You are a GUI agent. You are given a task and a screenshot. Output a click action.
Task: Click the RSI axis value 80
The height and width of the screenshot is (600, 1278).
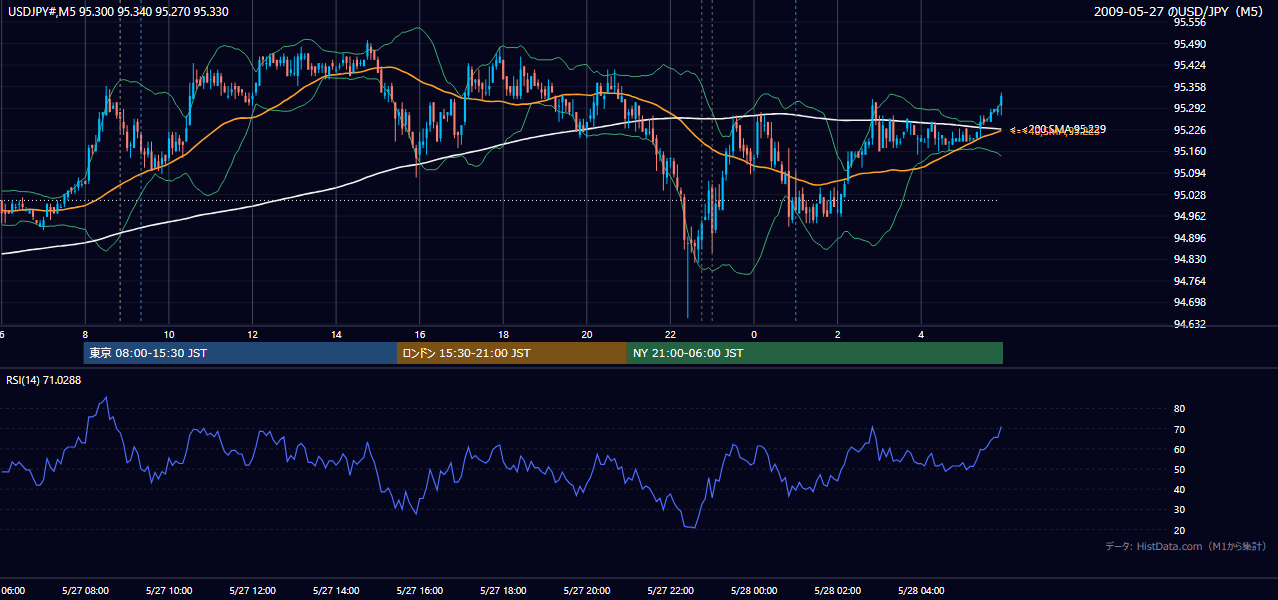coord(1179,409)
